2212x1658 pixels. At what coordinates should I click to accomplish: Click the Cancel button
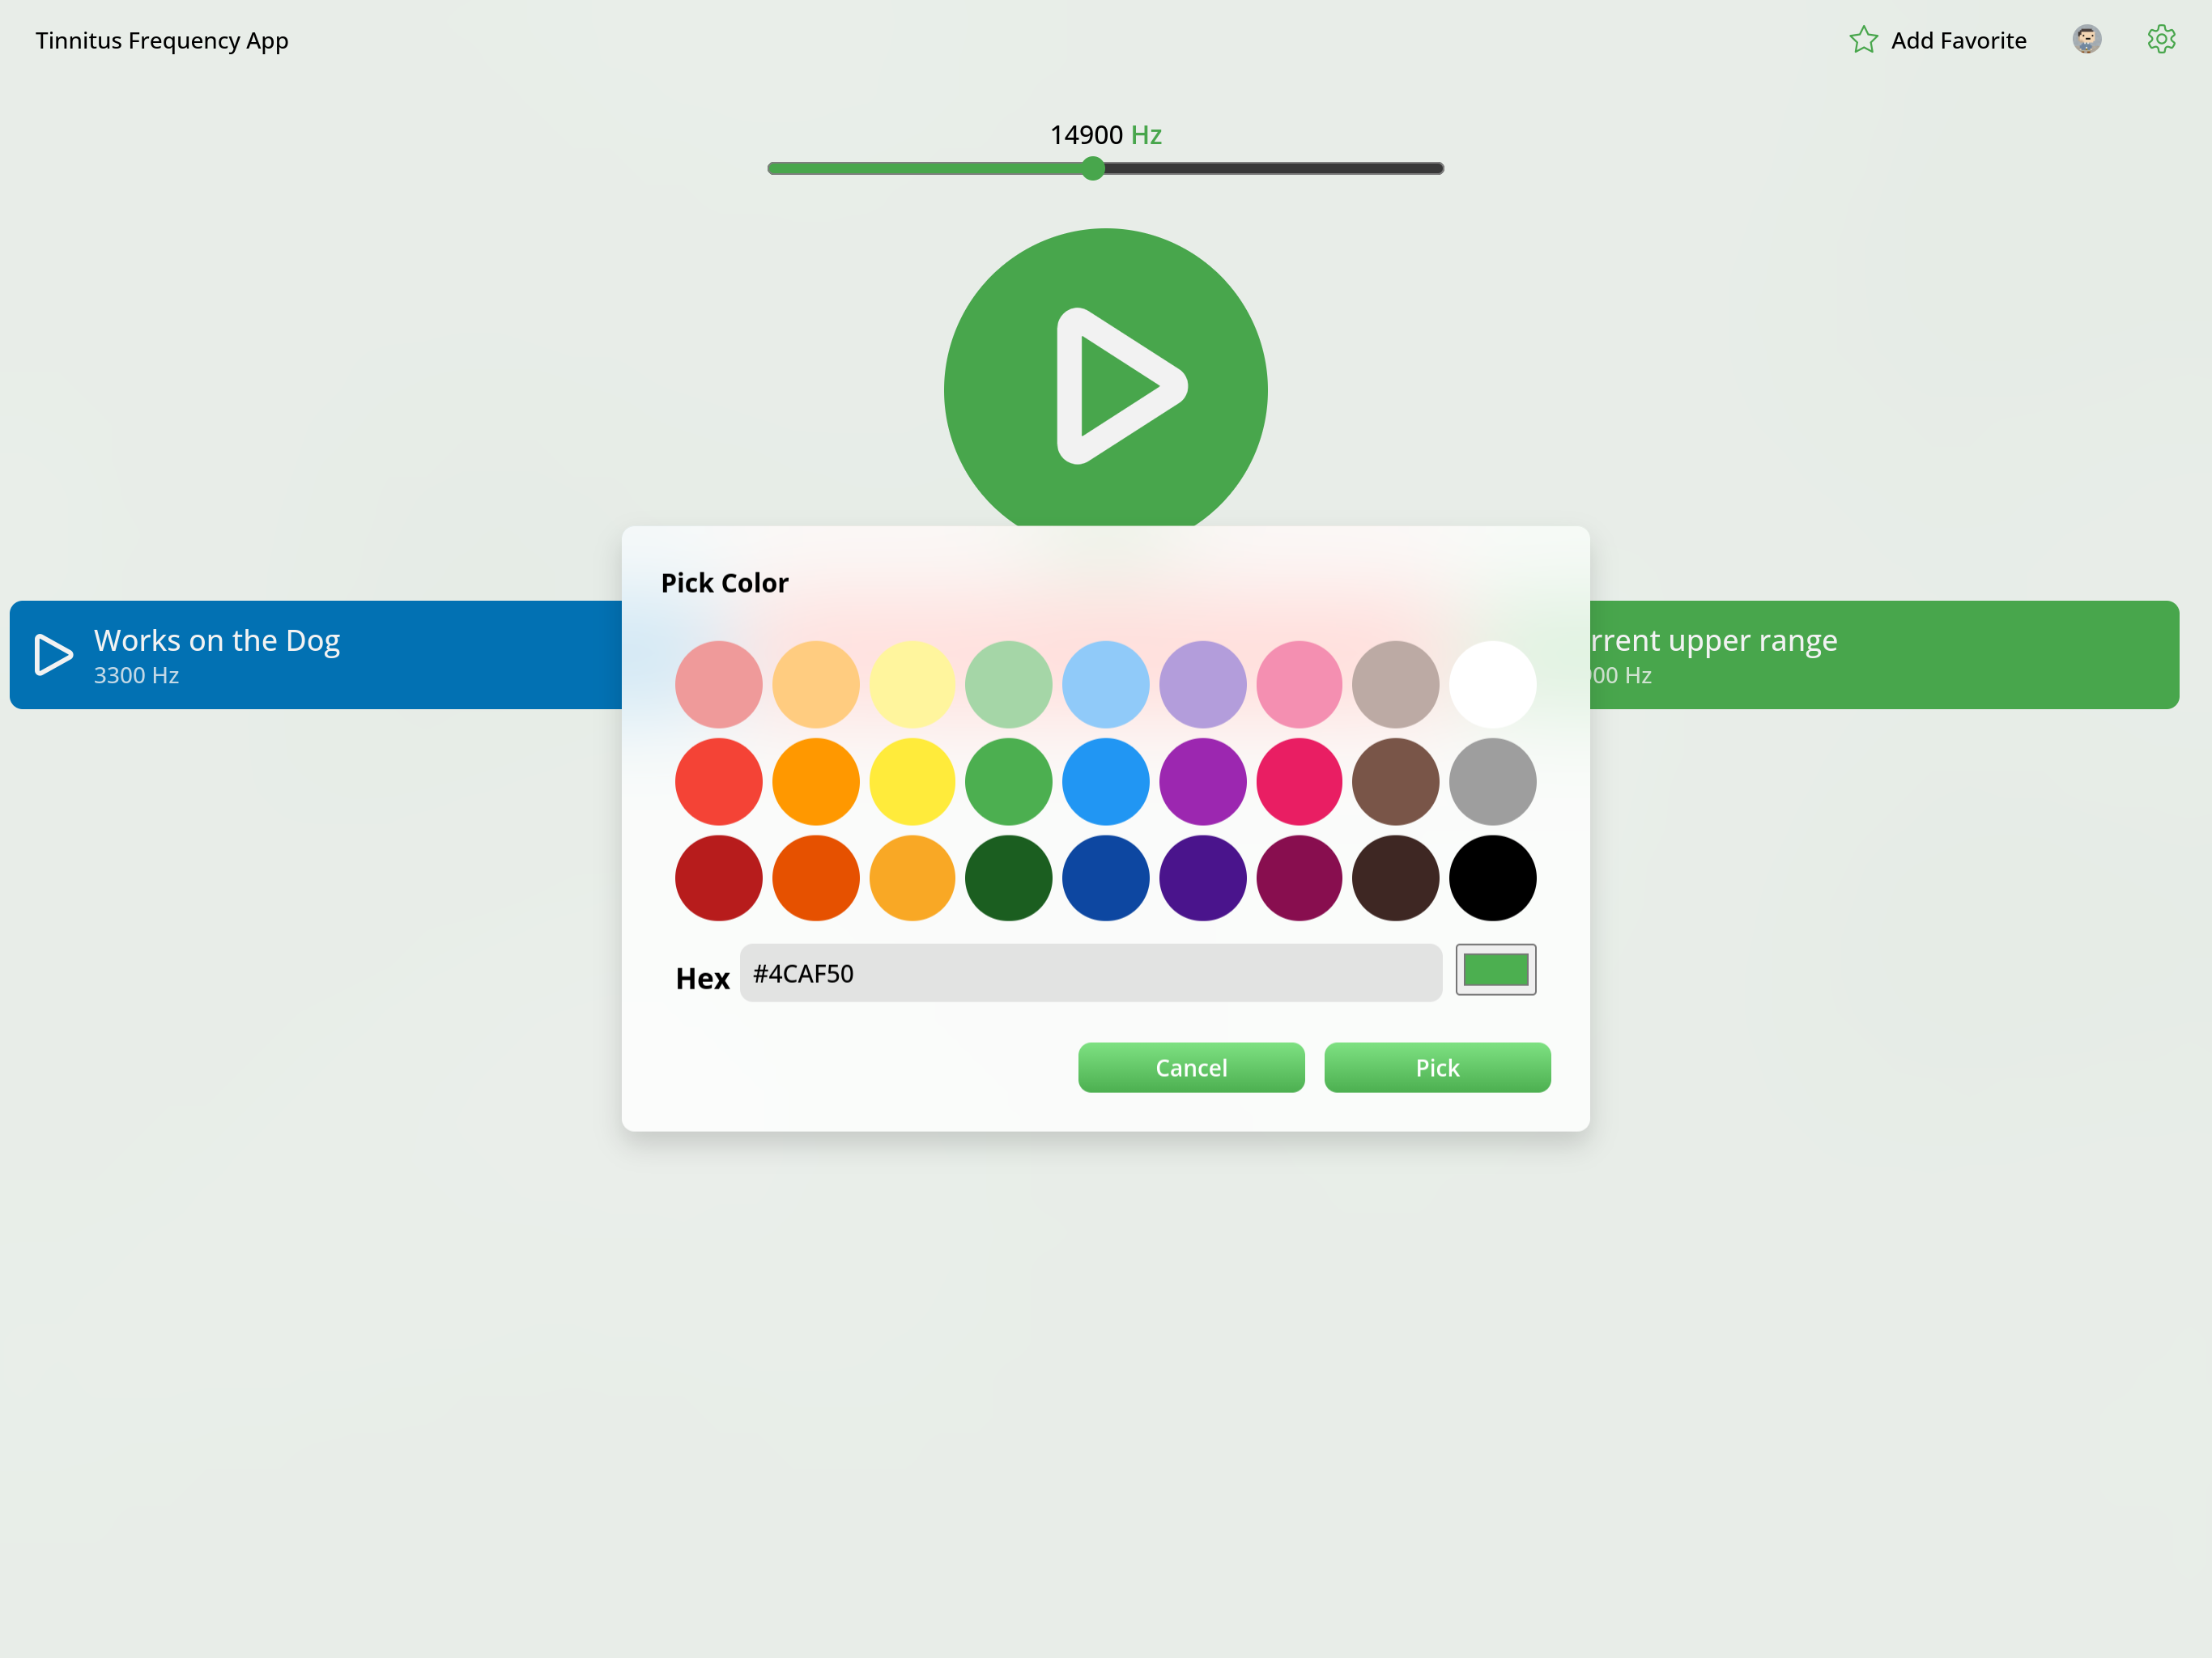point(1191,1068)
